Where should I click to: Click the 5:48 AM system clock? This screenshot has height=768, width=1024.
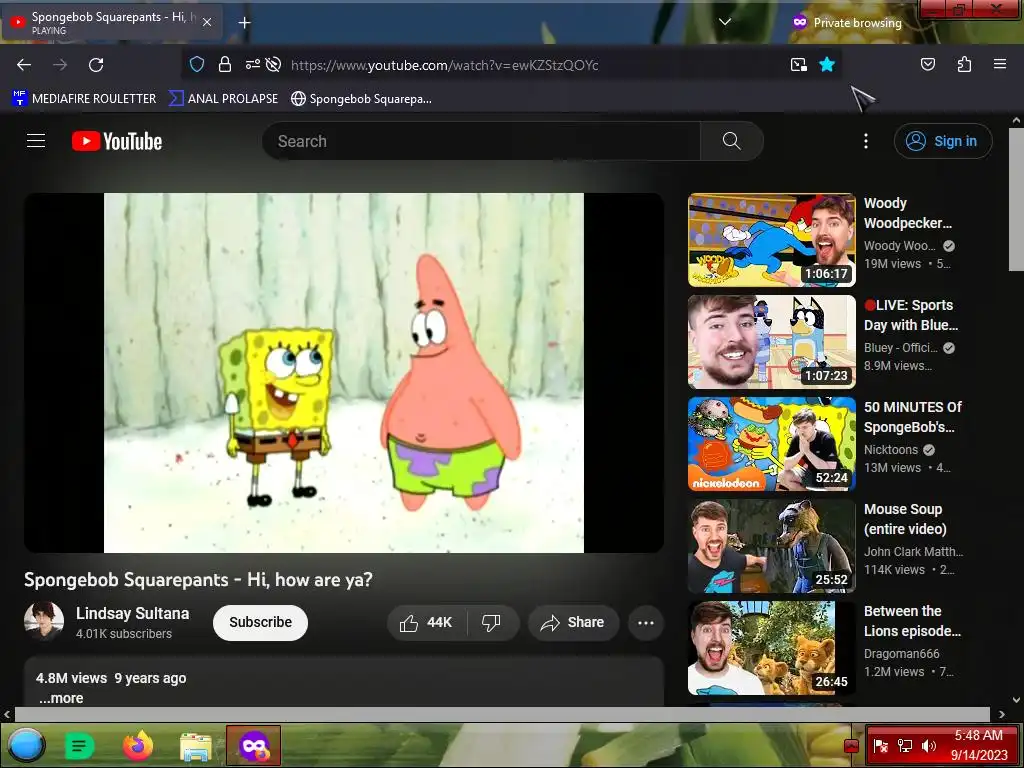(978, 736)
